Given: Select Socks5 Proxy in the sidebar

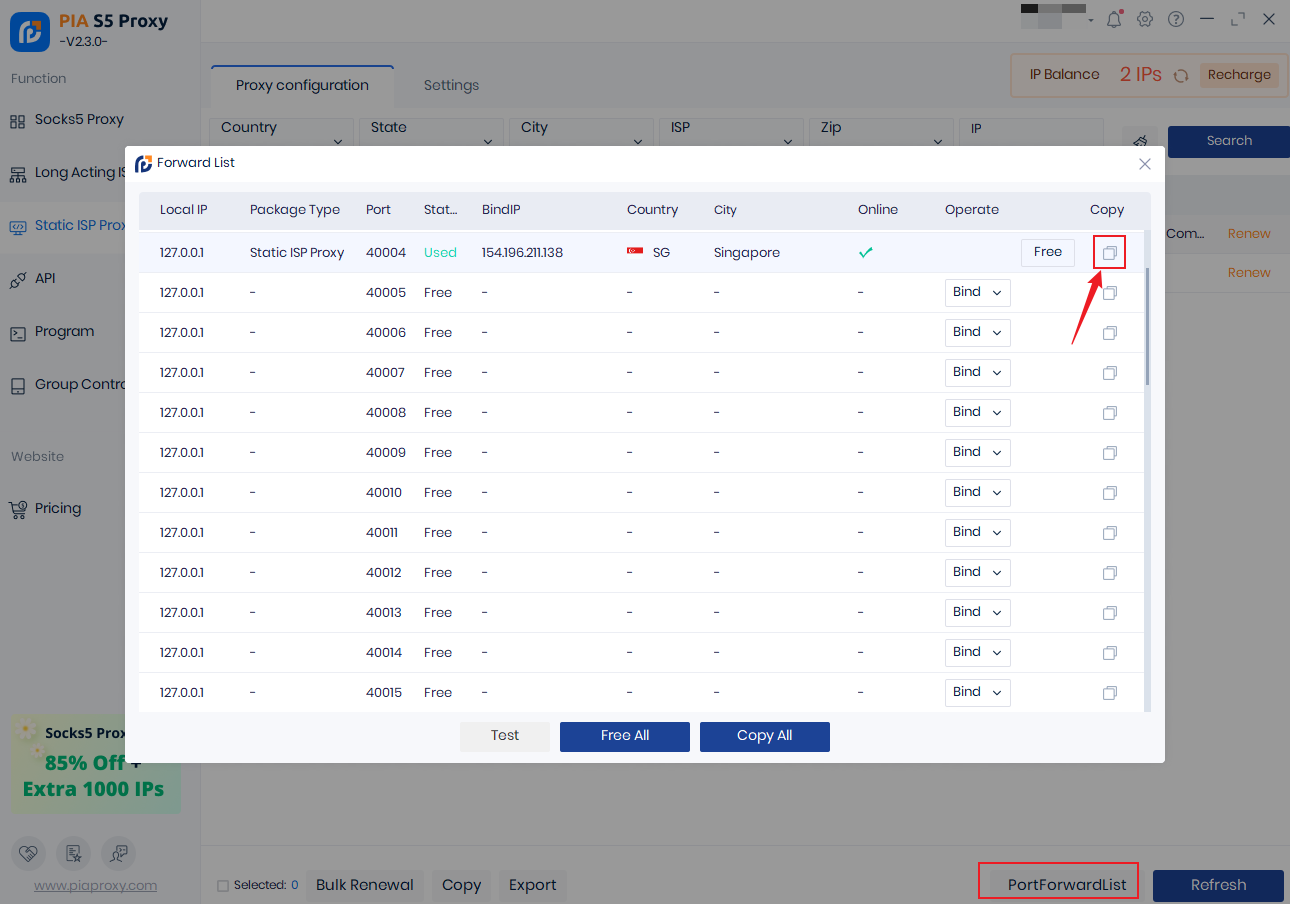Looking at the screenshot, I should click(79, 120).
